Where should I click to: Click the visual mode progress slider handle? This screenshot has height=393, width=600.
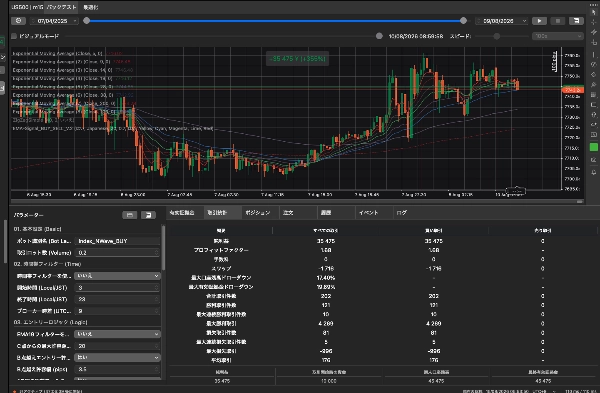pyautogui.click(x=379, y=36)
